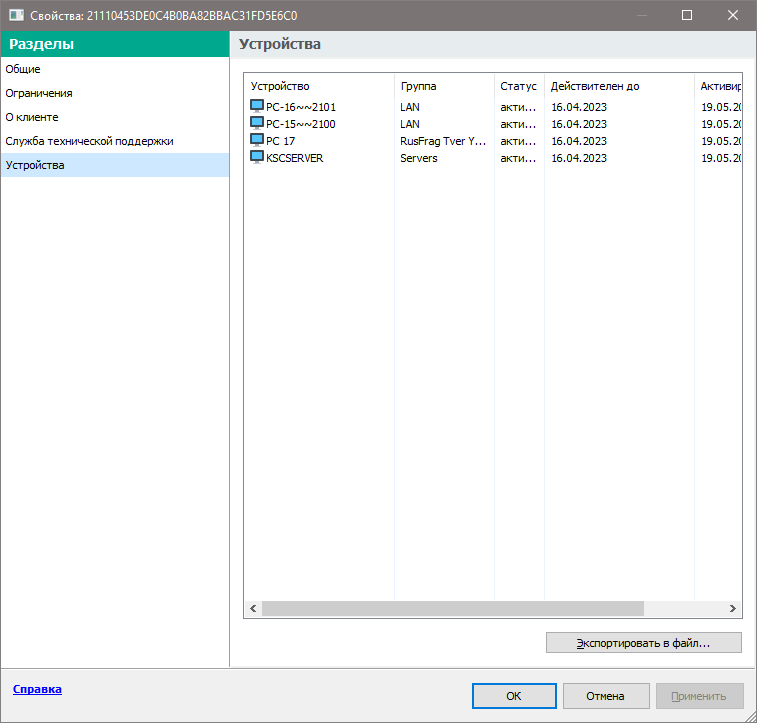Click the LAN group cell for PC-15~~2100

click(410, 124)
